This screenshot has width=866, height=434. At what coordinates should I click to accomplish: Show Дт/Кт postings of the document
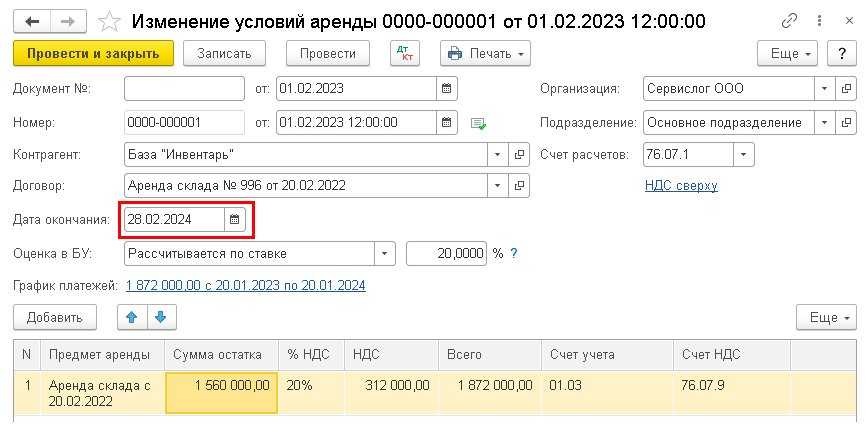[405, 54]
